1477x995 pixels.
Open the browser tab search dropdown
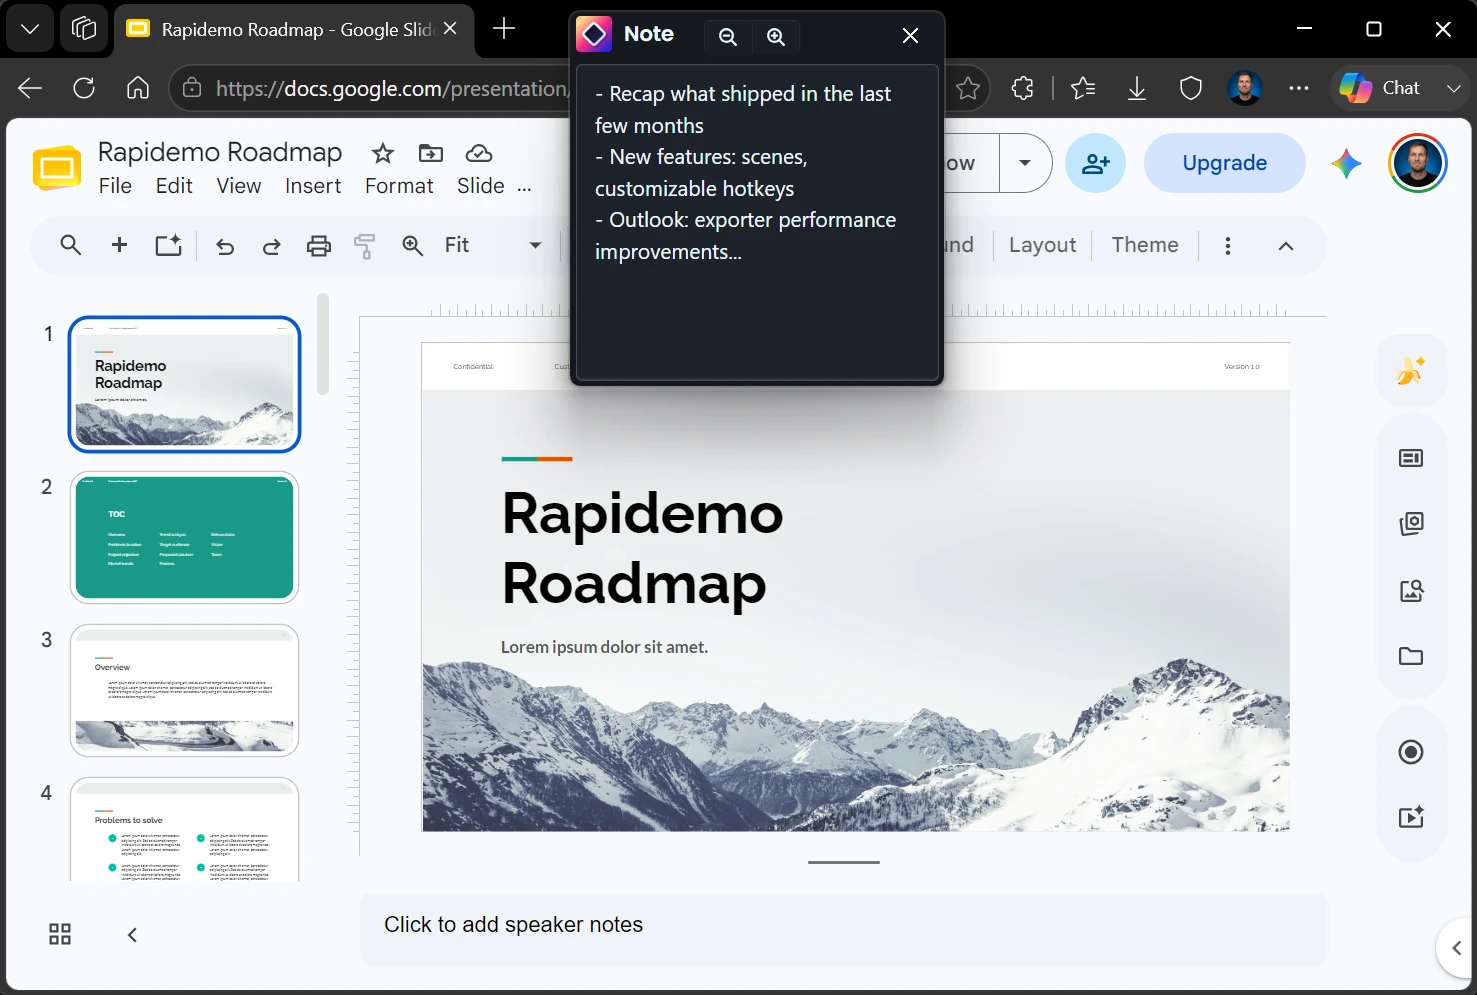[30, 29]
